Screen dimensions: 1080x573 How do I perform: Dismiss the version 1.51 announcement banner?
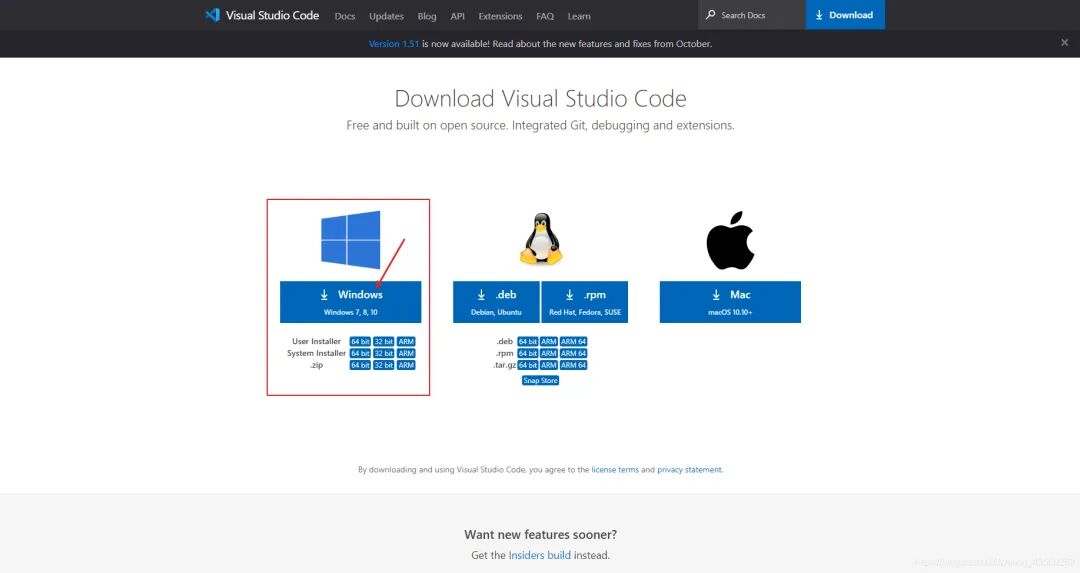[1064, 43]
